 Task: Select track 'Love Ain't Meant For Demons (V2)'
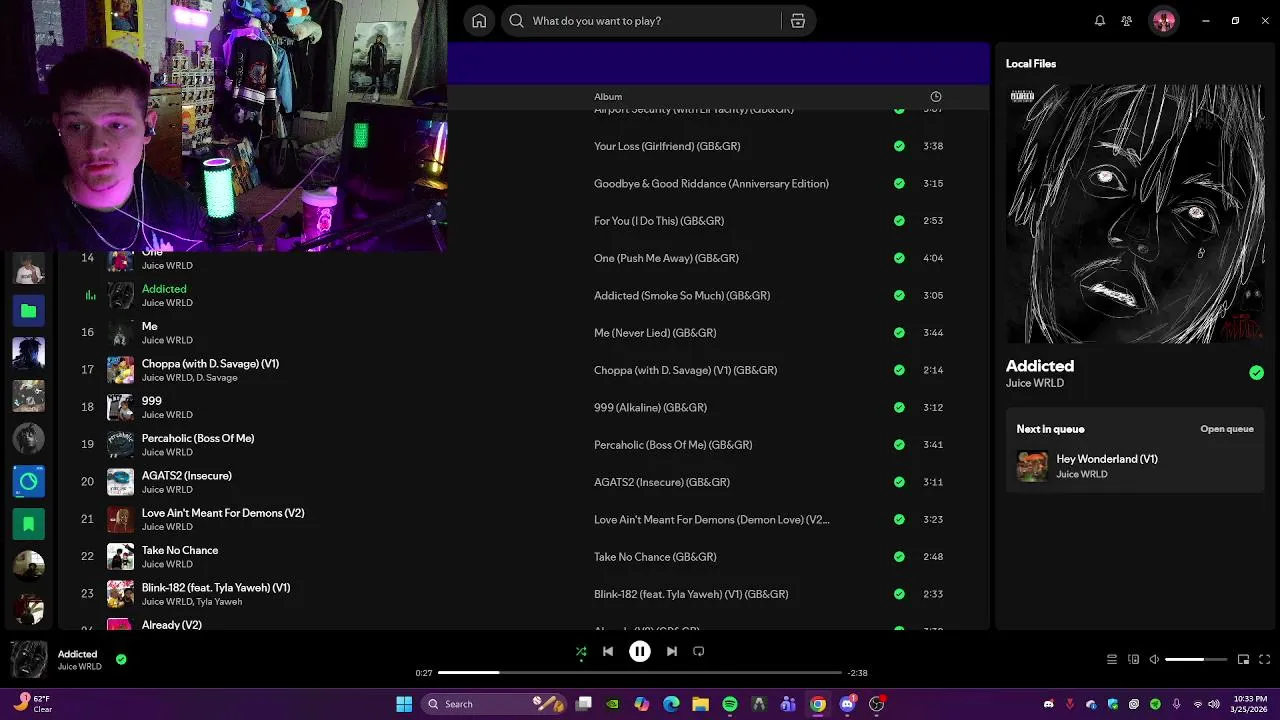[223, 513]
